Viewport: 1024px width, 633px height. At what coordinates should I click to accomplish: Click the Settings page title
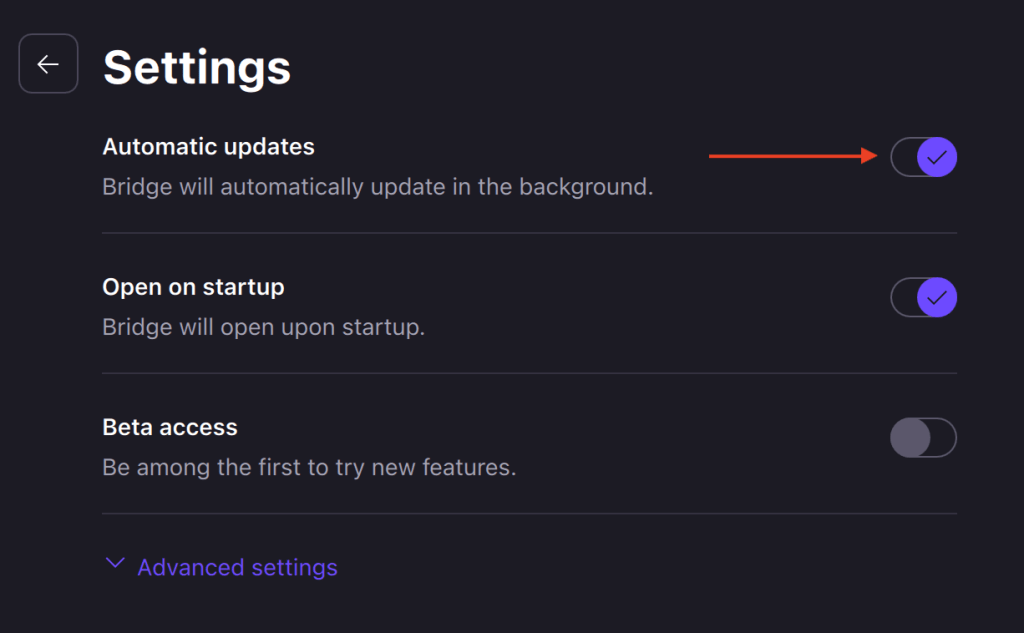(197, 68)
